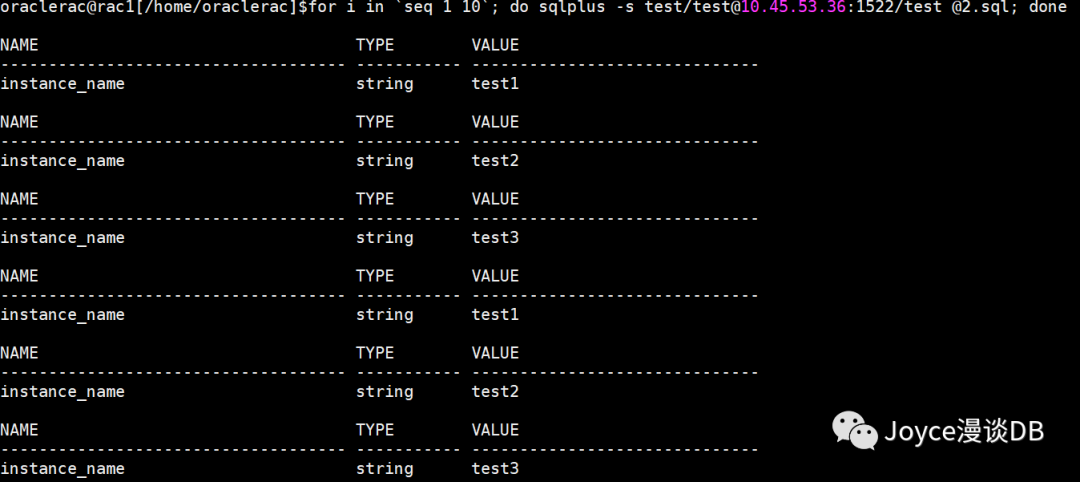Click the Joyce漫谈DB watermark text

(964, 432)
